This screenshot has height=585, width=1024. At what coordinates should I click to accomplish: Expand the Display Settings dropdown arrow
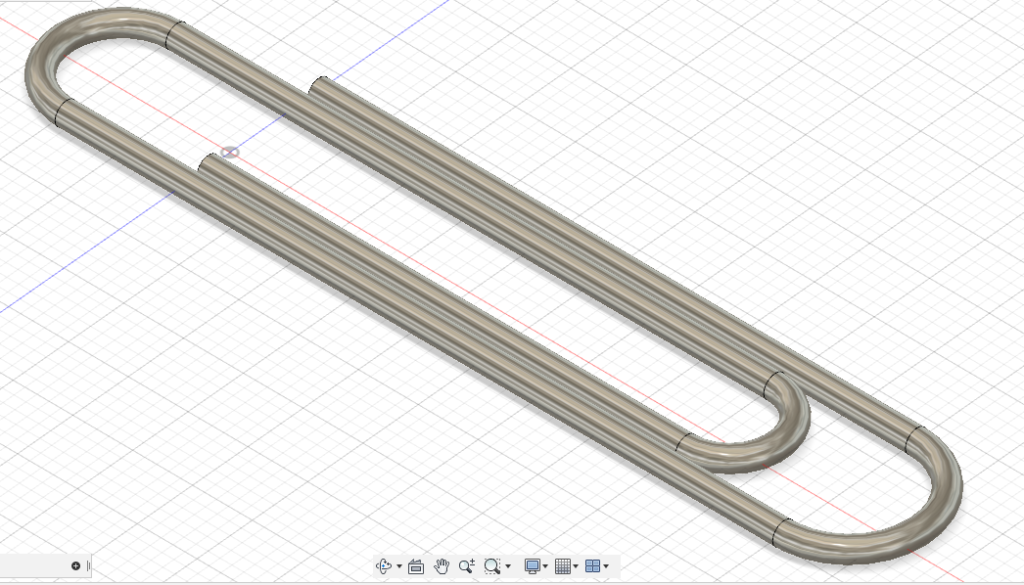[545, 566]
